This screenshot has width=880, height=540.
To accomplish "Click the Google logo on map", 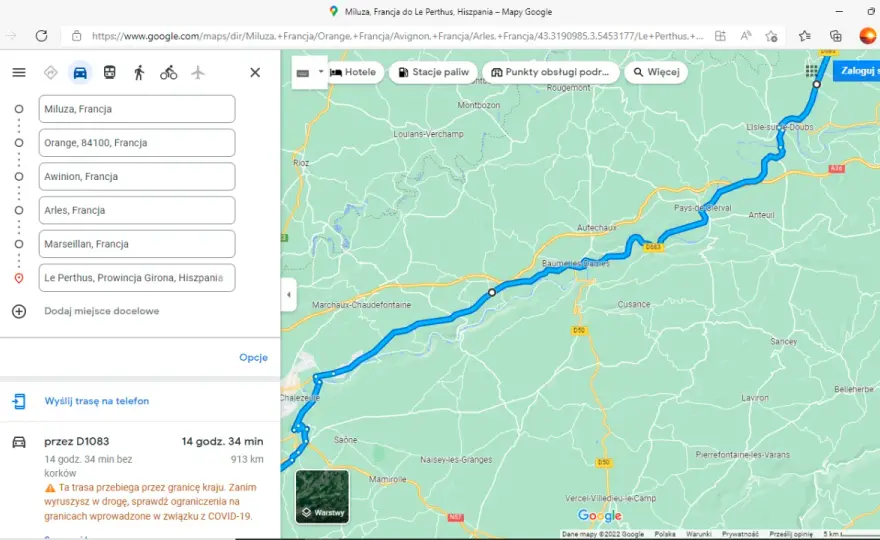I will [599, 515].
